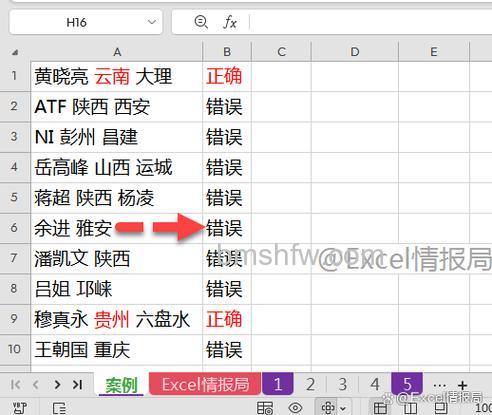Click in the formula bar input area
The width and height of the screenshot is (492, 415).
[370, 22]
